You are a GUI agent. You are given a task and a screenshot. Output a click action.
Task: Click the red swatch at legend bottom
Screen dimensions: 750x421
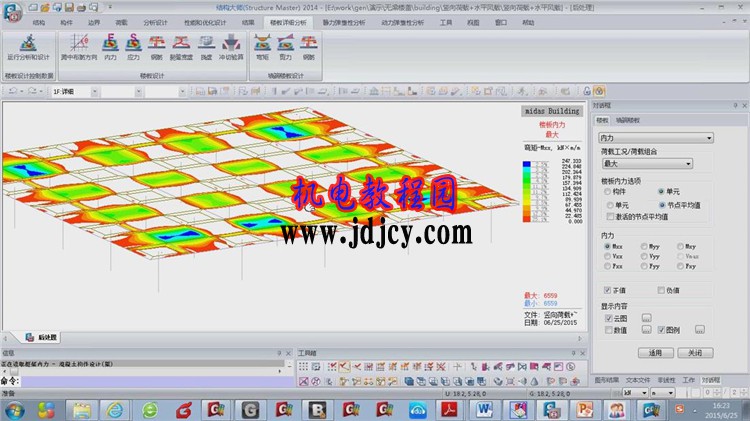(x=527, y=219)
